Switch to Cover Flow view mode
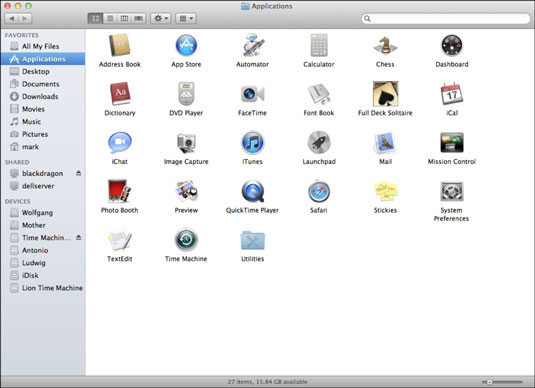Screen dimensions: 535x388 139,18
